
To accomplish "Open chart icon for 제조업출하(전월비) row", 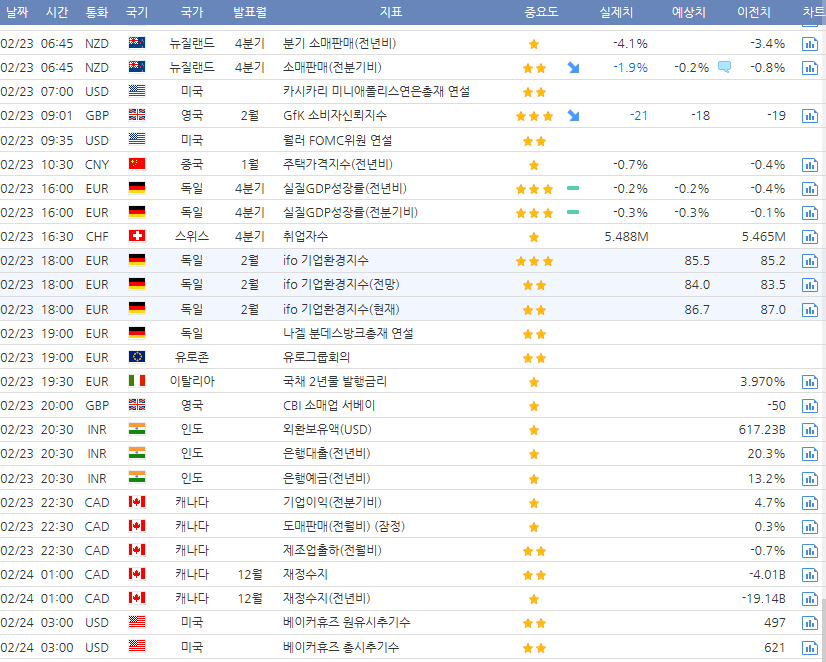I will click(810, 551).
